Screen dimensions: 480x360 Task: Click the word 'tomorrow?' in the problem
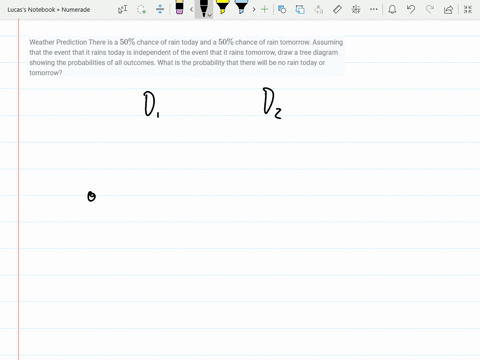(46, 73)
